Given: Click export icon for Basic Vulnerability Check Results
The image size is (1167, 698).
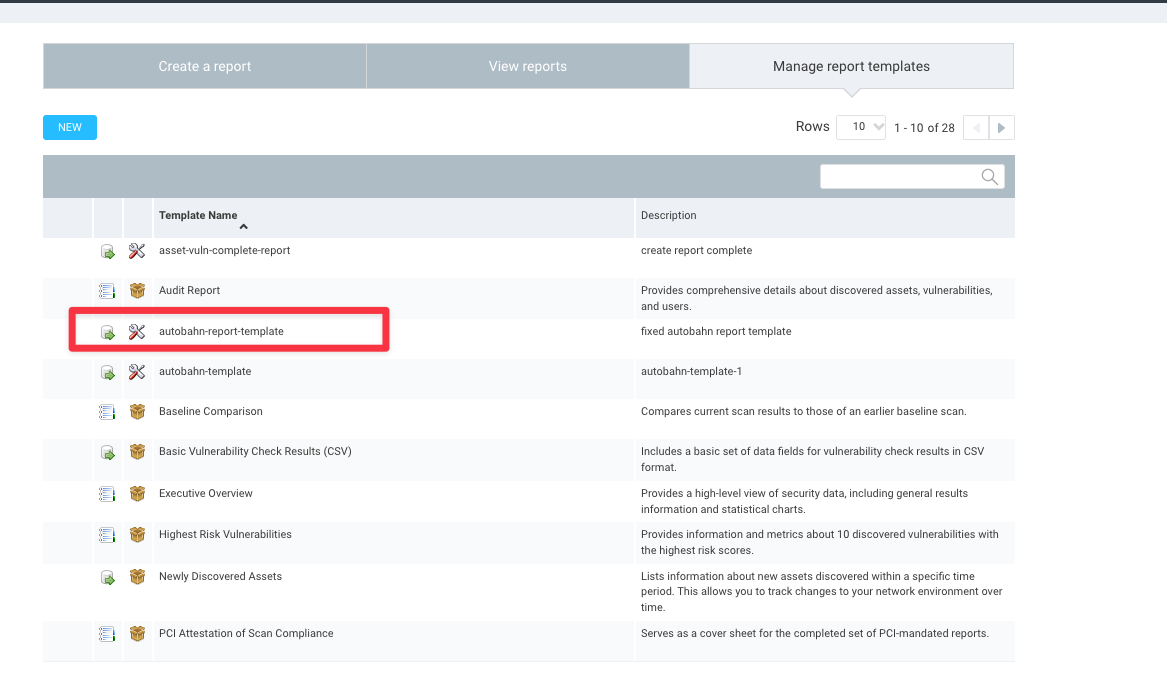Looking at the screenshot, I should [108, 453].
